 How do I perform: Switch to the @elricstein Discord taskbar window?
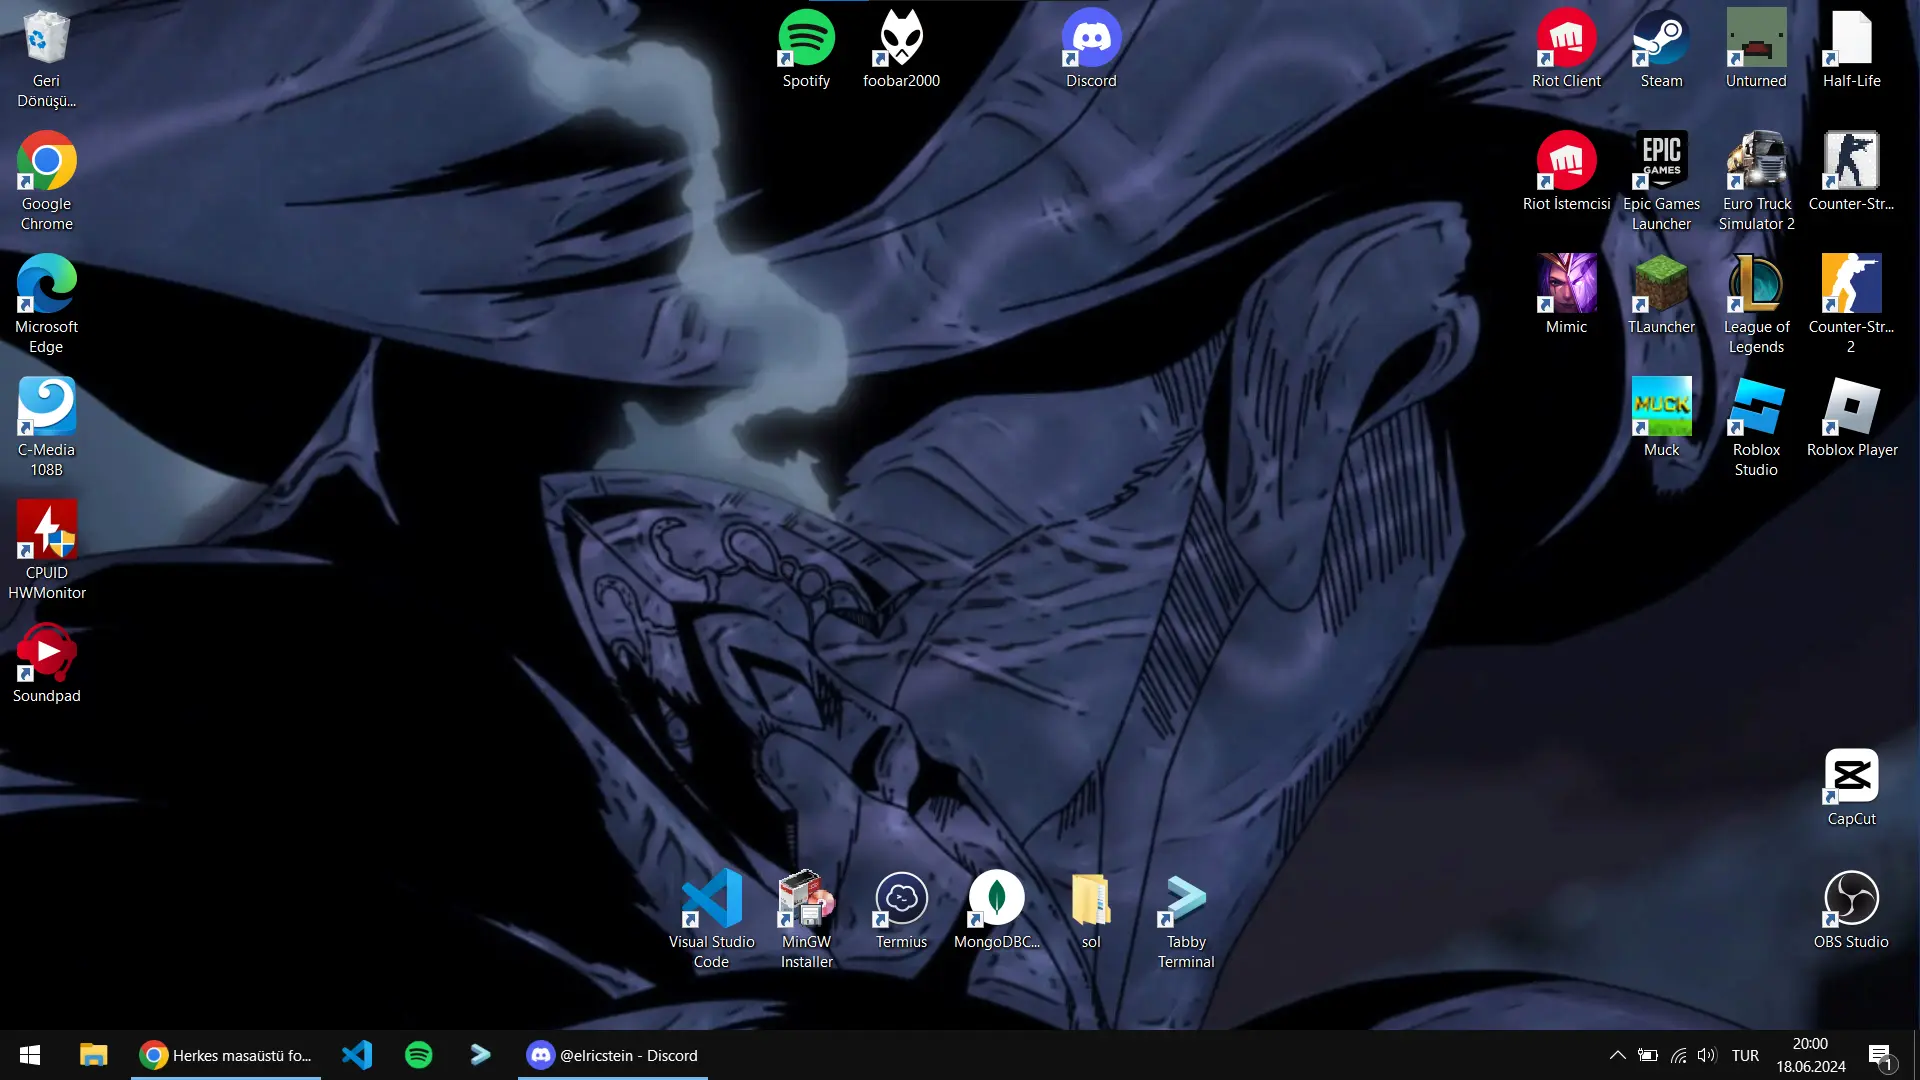(x=613, y=1055)
